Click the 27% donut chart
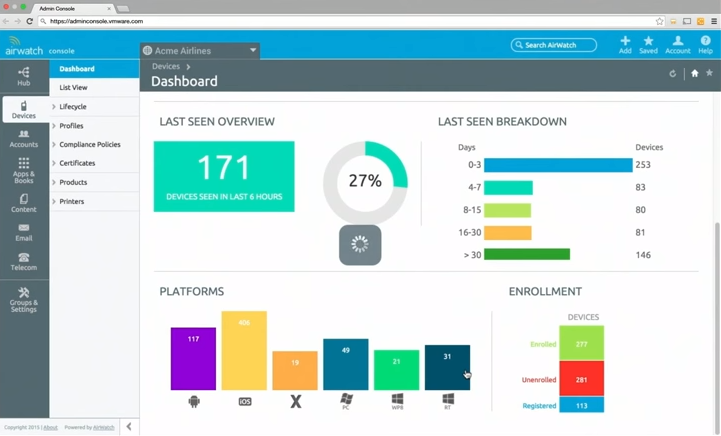 [365, 183]
